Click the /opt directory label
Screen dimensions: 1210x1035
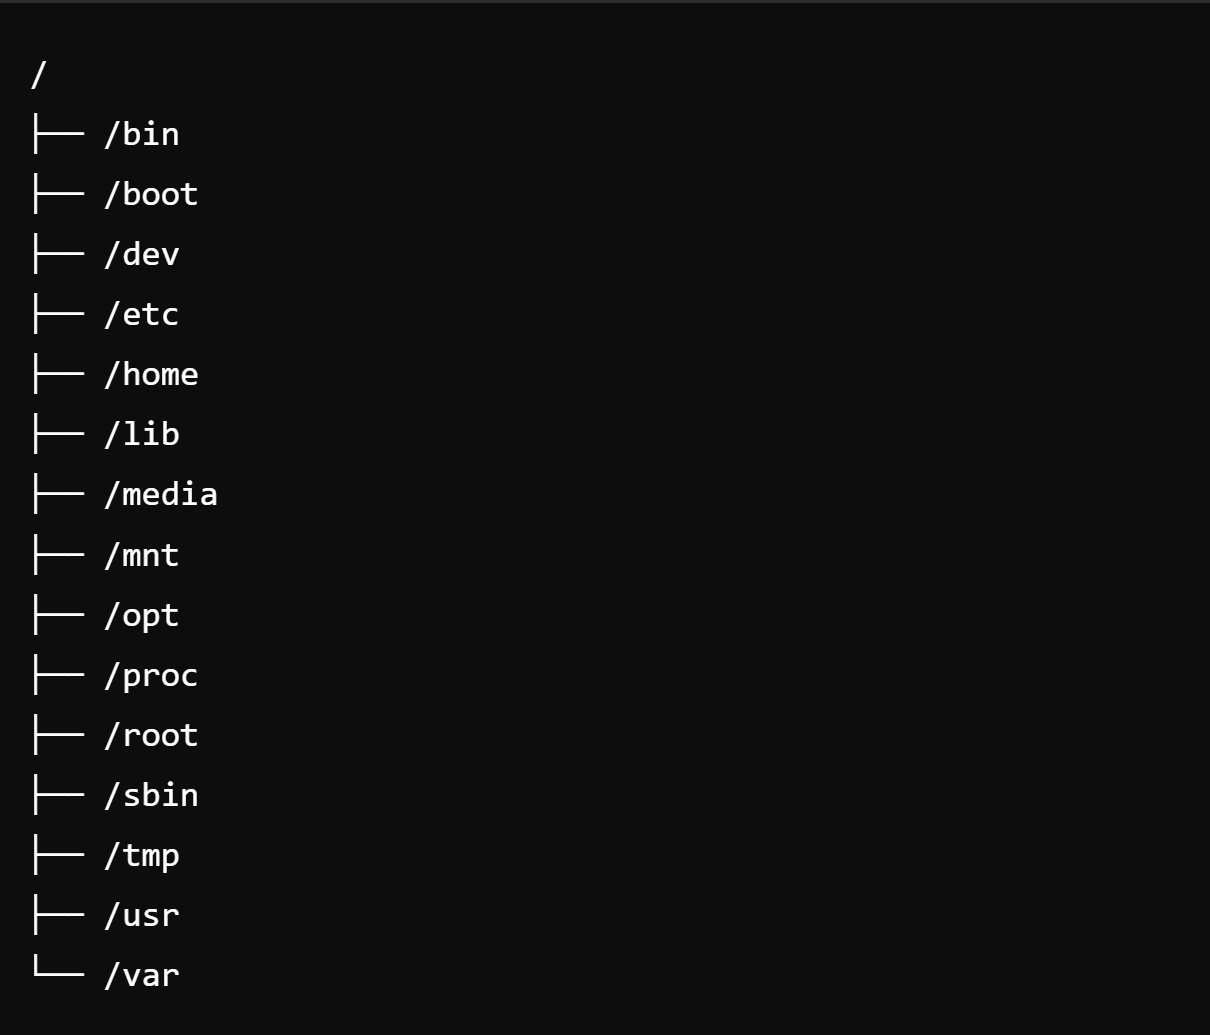coord(142,615)
